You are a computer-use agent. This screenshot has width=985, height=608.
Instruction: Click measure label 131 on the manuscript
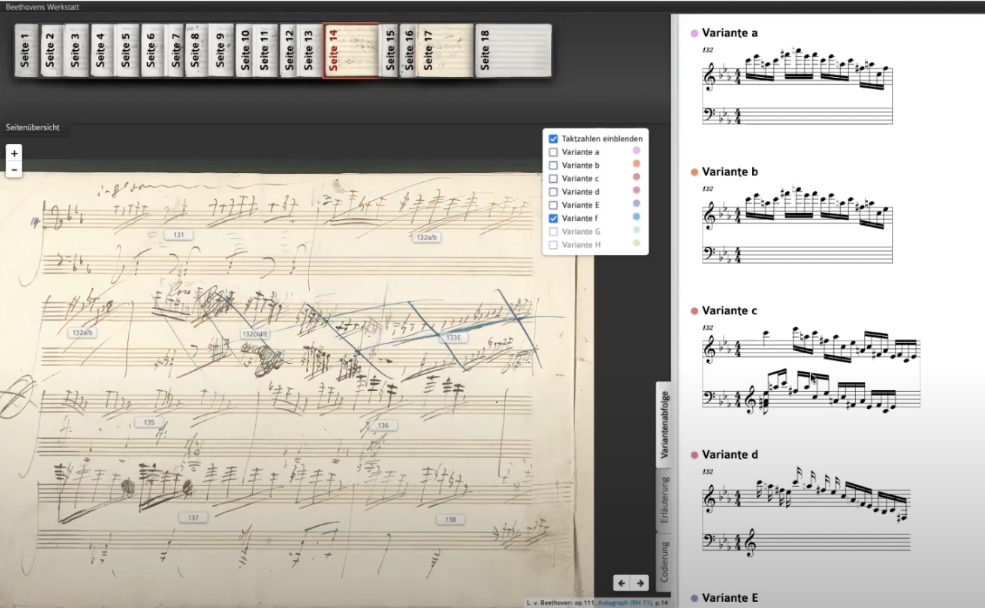(x=178, y=235)
